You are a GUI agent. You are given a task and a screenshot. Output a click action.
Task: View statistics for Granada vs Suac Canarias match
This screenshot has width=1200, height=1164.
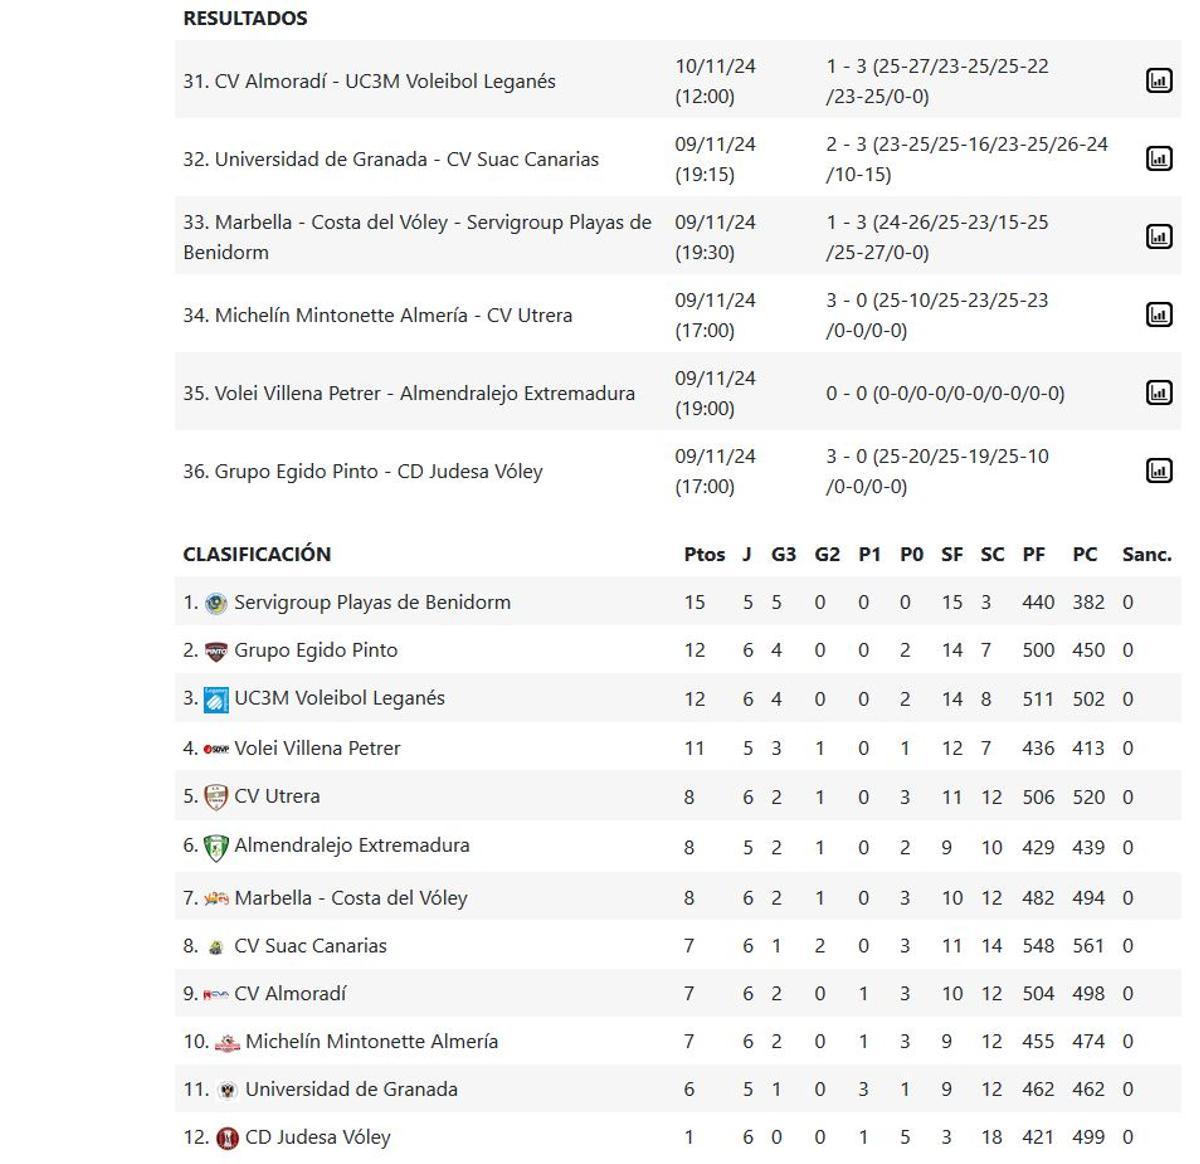click(x=1158, y=158)
